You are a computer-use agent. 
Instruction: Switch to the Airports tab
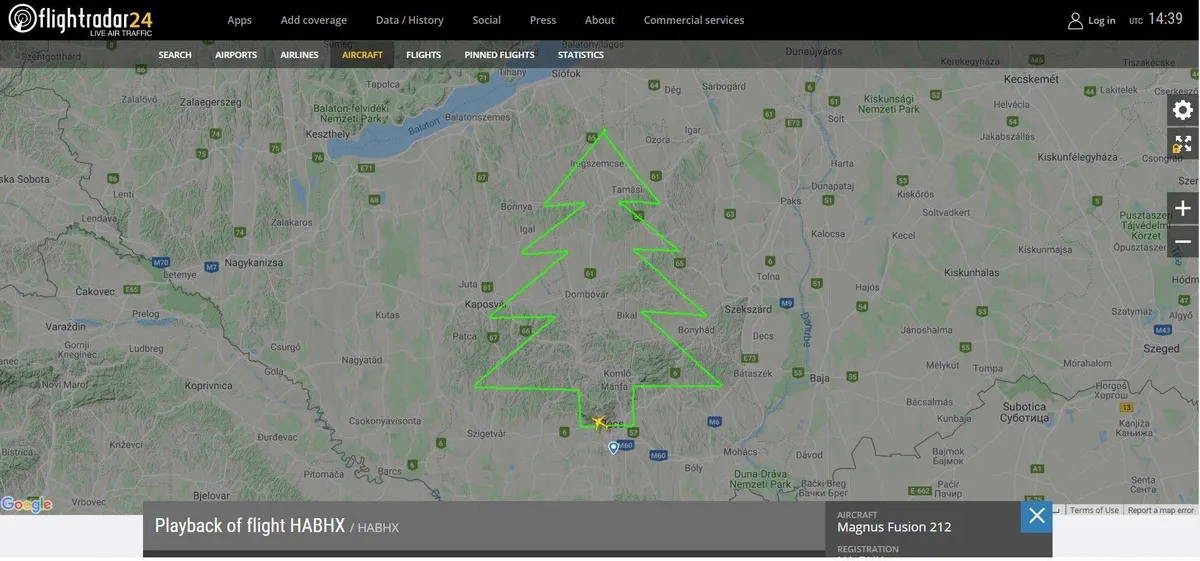[x=236, y=55]
